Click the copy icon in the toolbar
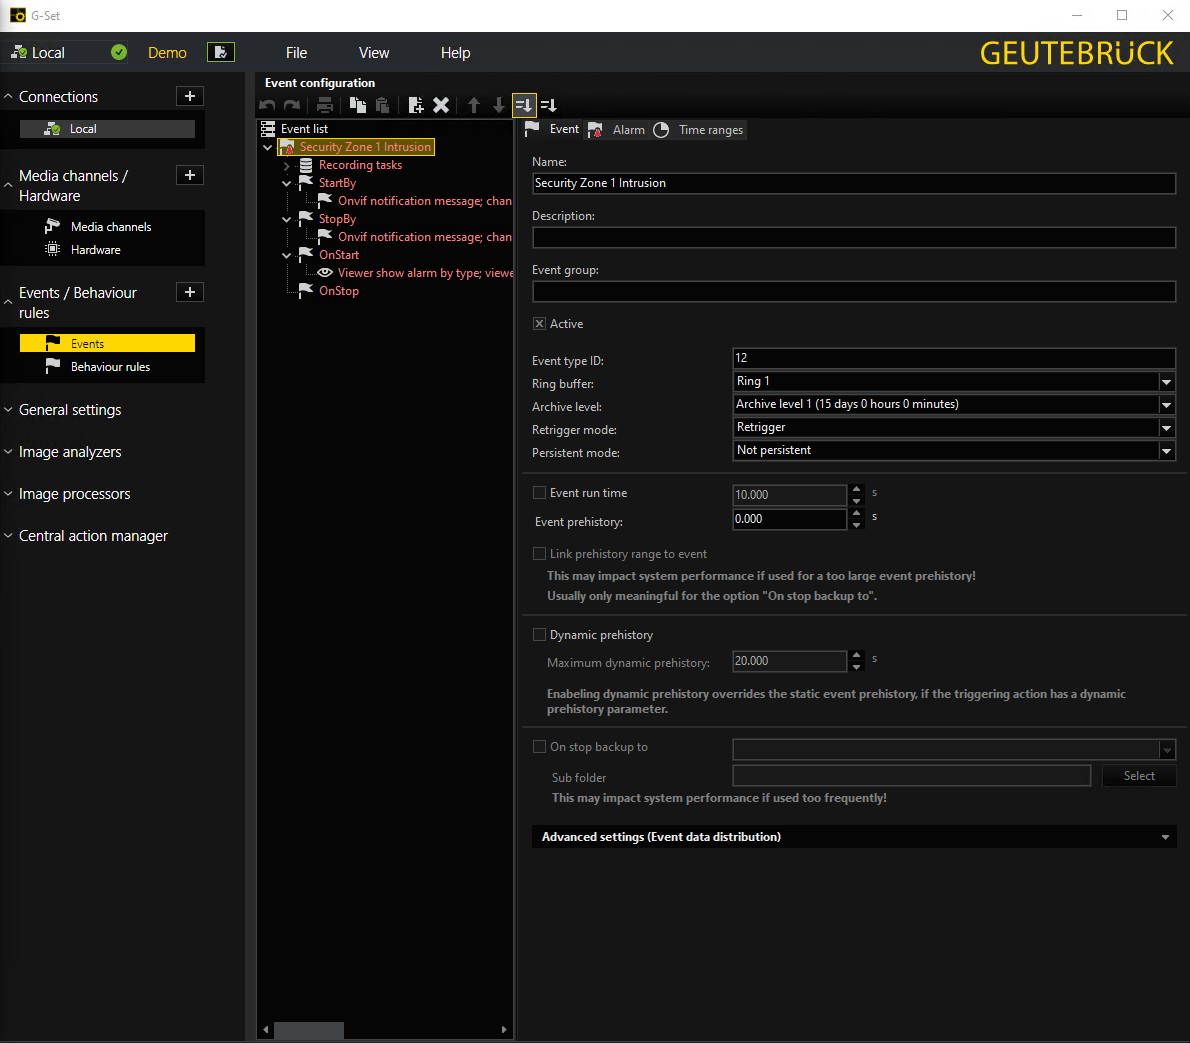The image size is (1190, 1043). point(357,105)
